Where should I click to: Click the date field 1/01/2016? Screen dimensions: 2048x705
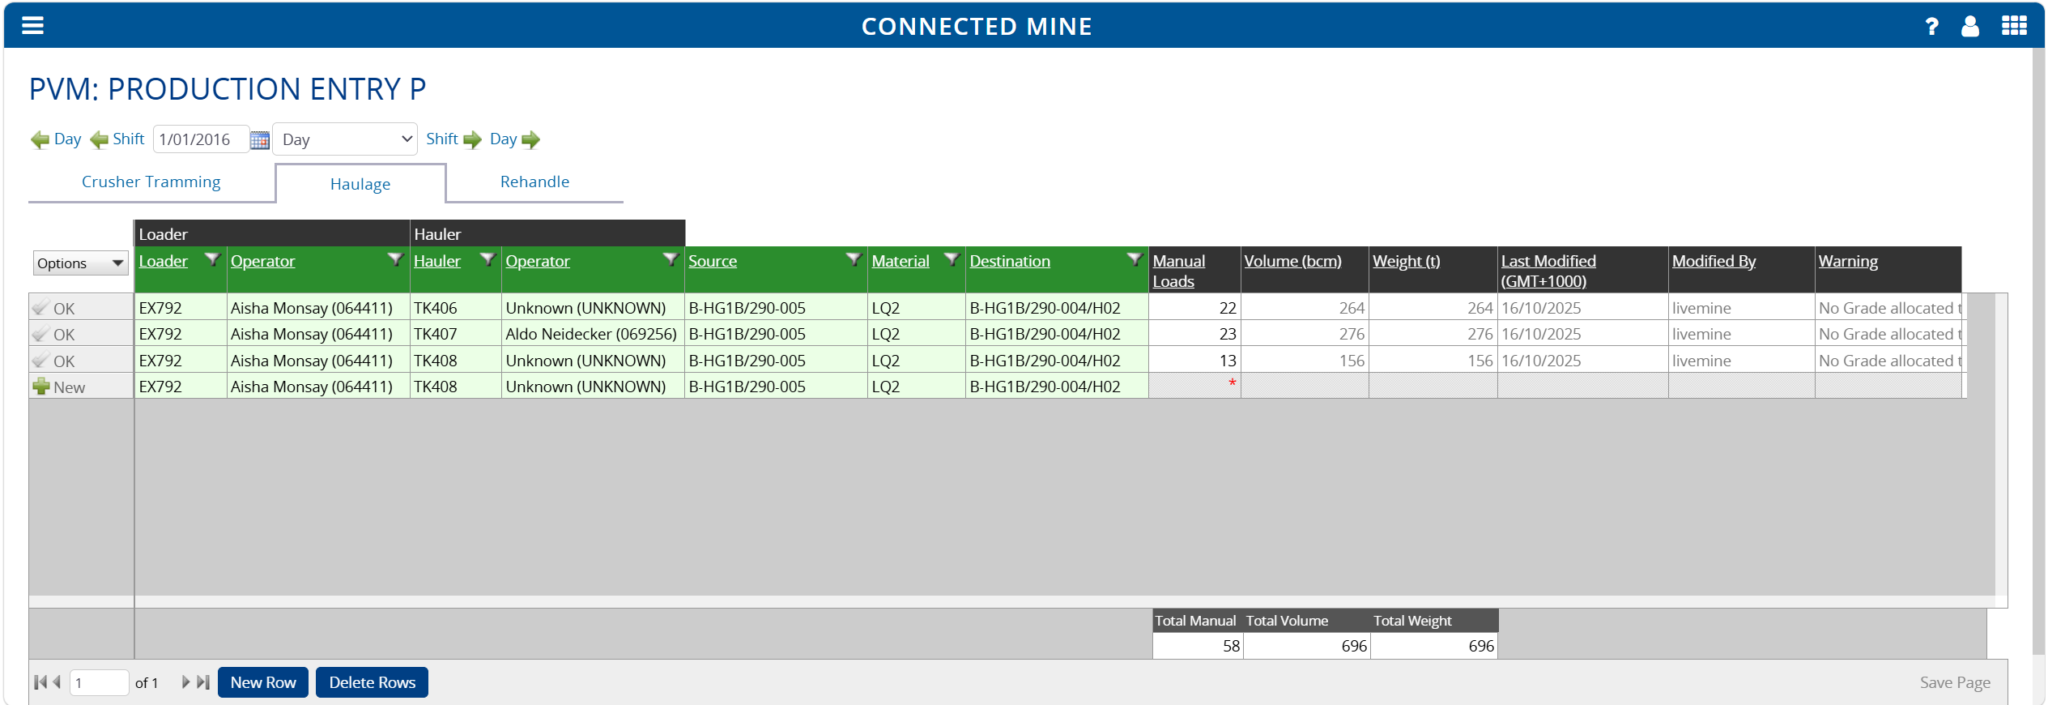coord(200,139)
